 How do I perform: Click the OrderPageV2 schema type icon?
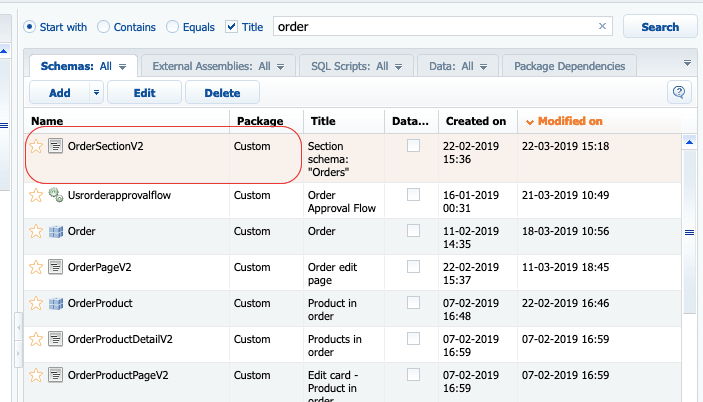(56, 267)
